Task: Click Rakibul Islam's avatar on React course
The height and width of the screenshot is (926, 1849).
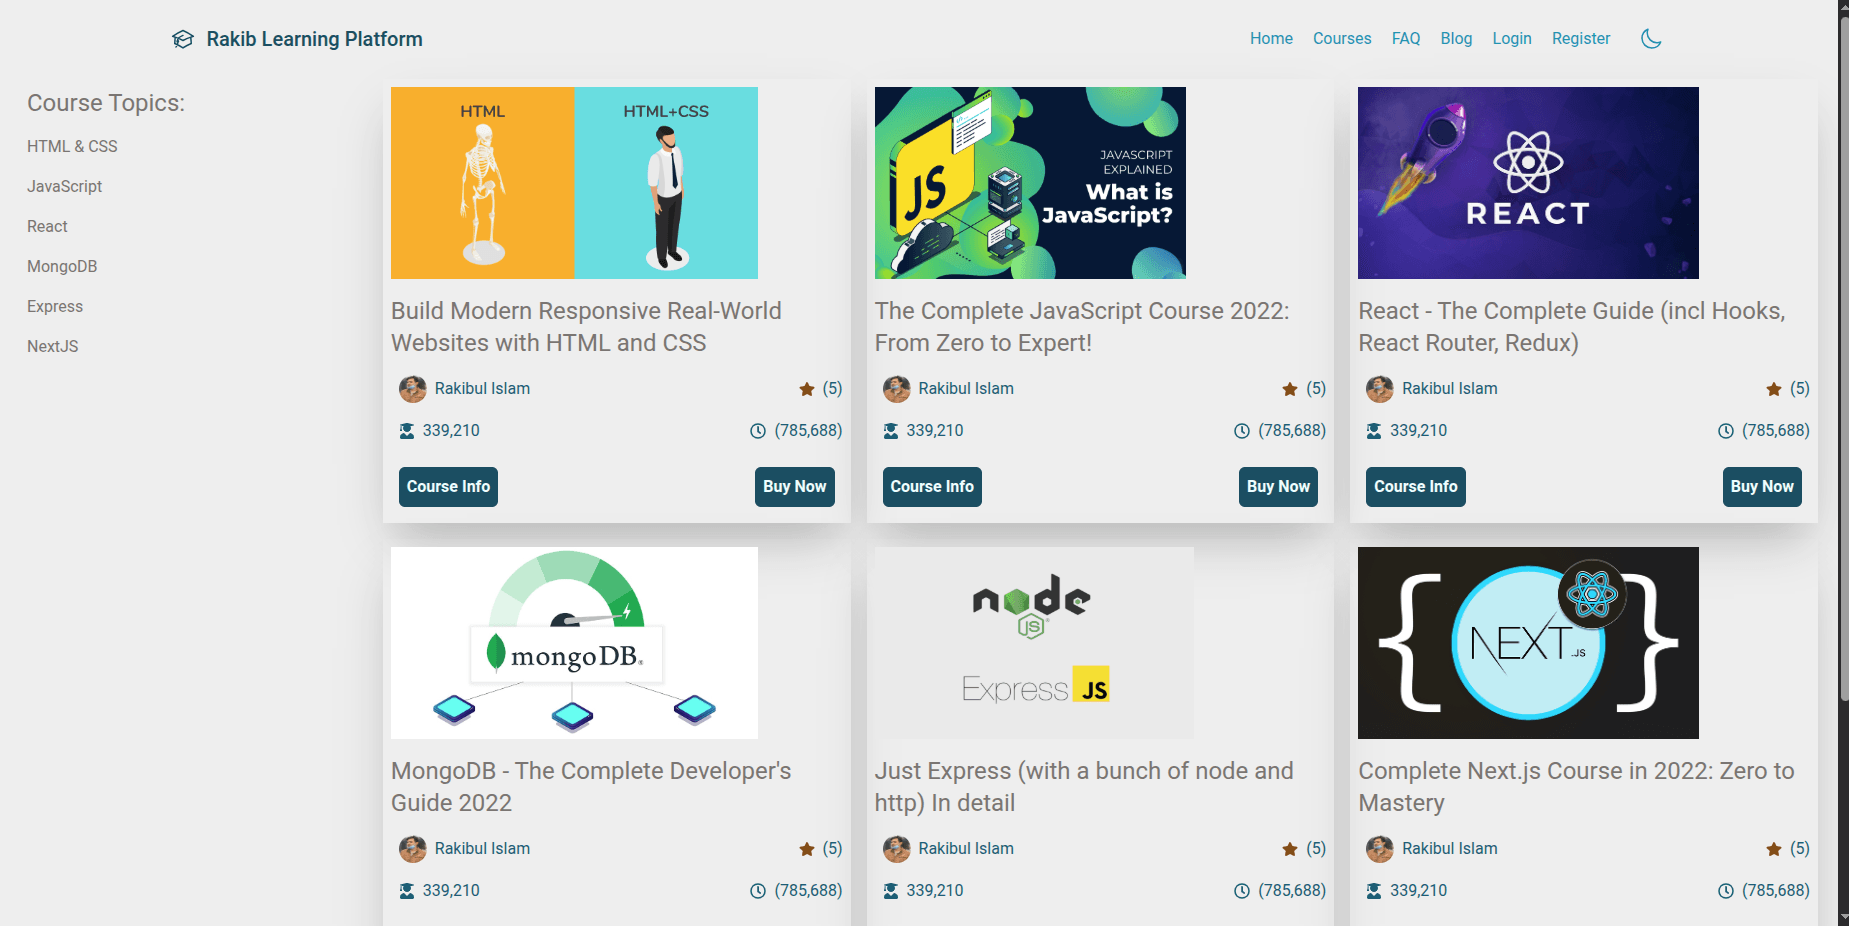Action: [x=1379, y=389]
